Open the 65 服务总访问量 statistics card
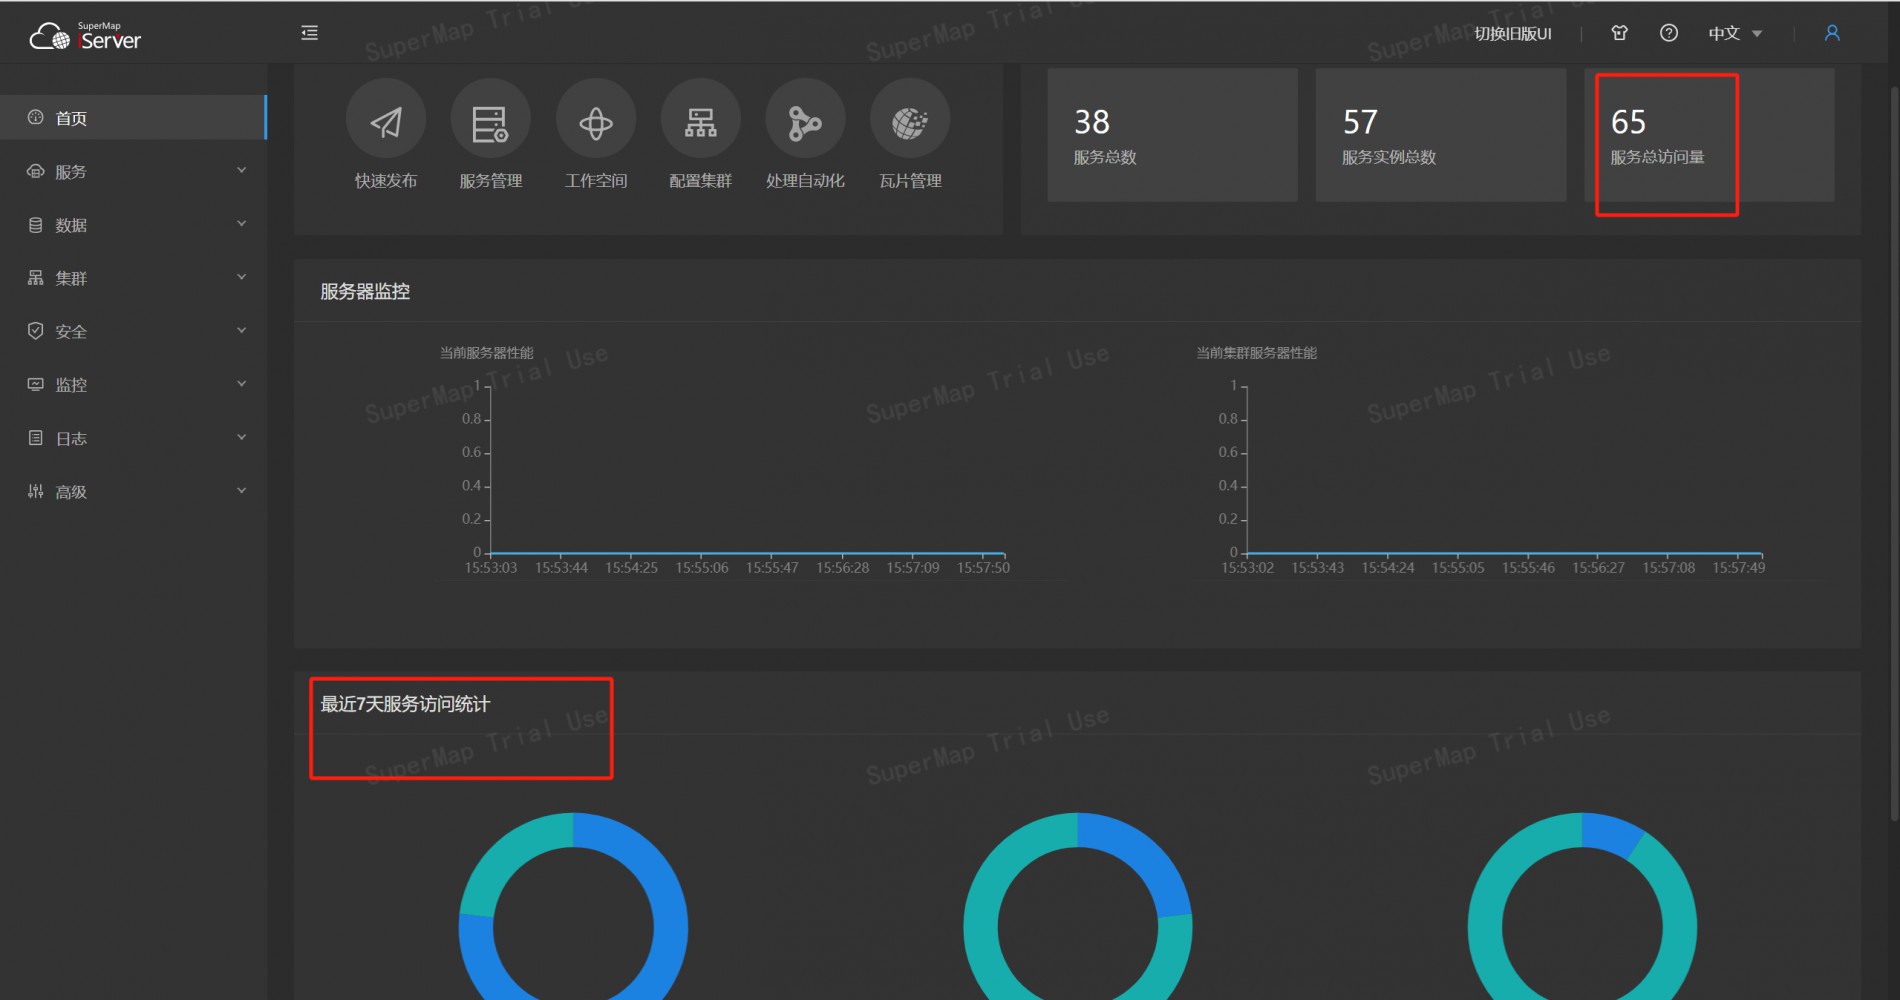This screenshot has height=1000, width=1900. [x=1709, y=135]
